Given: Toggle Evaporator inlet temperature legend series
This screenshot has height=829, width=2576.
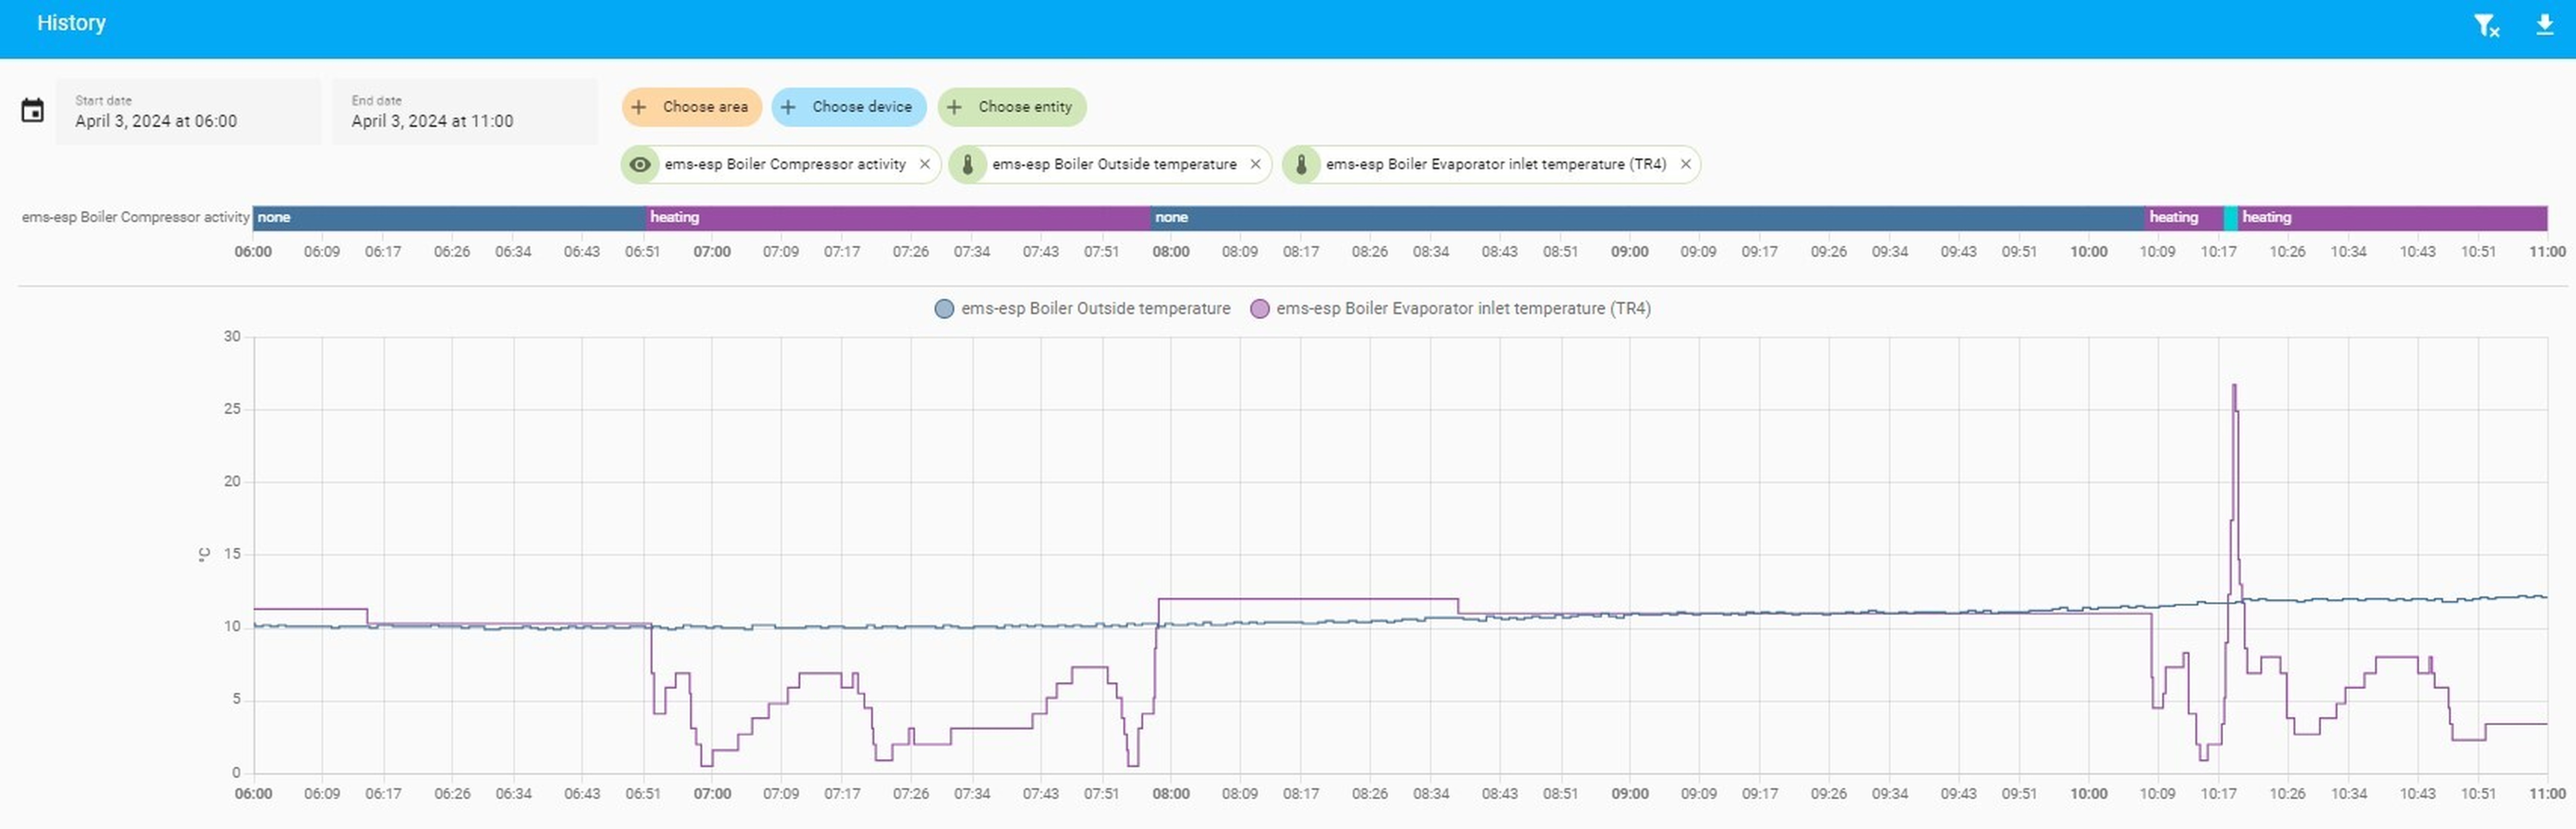Looking at the screenshot, I should 1451,309.
